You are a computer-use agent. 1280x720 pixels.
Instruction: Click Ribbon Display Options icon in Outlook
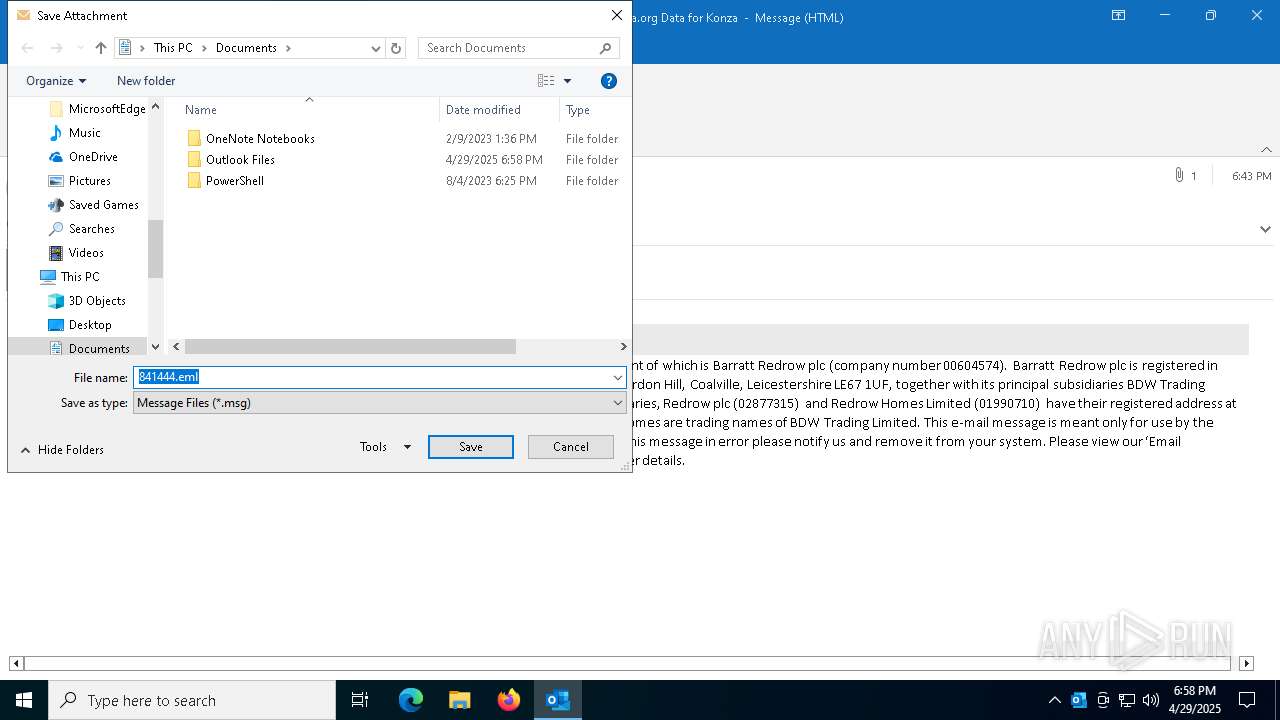[x=1119, y=16]
